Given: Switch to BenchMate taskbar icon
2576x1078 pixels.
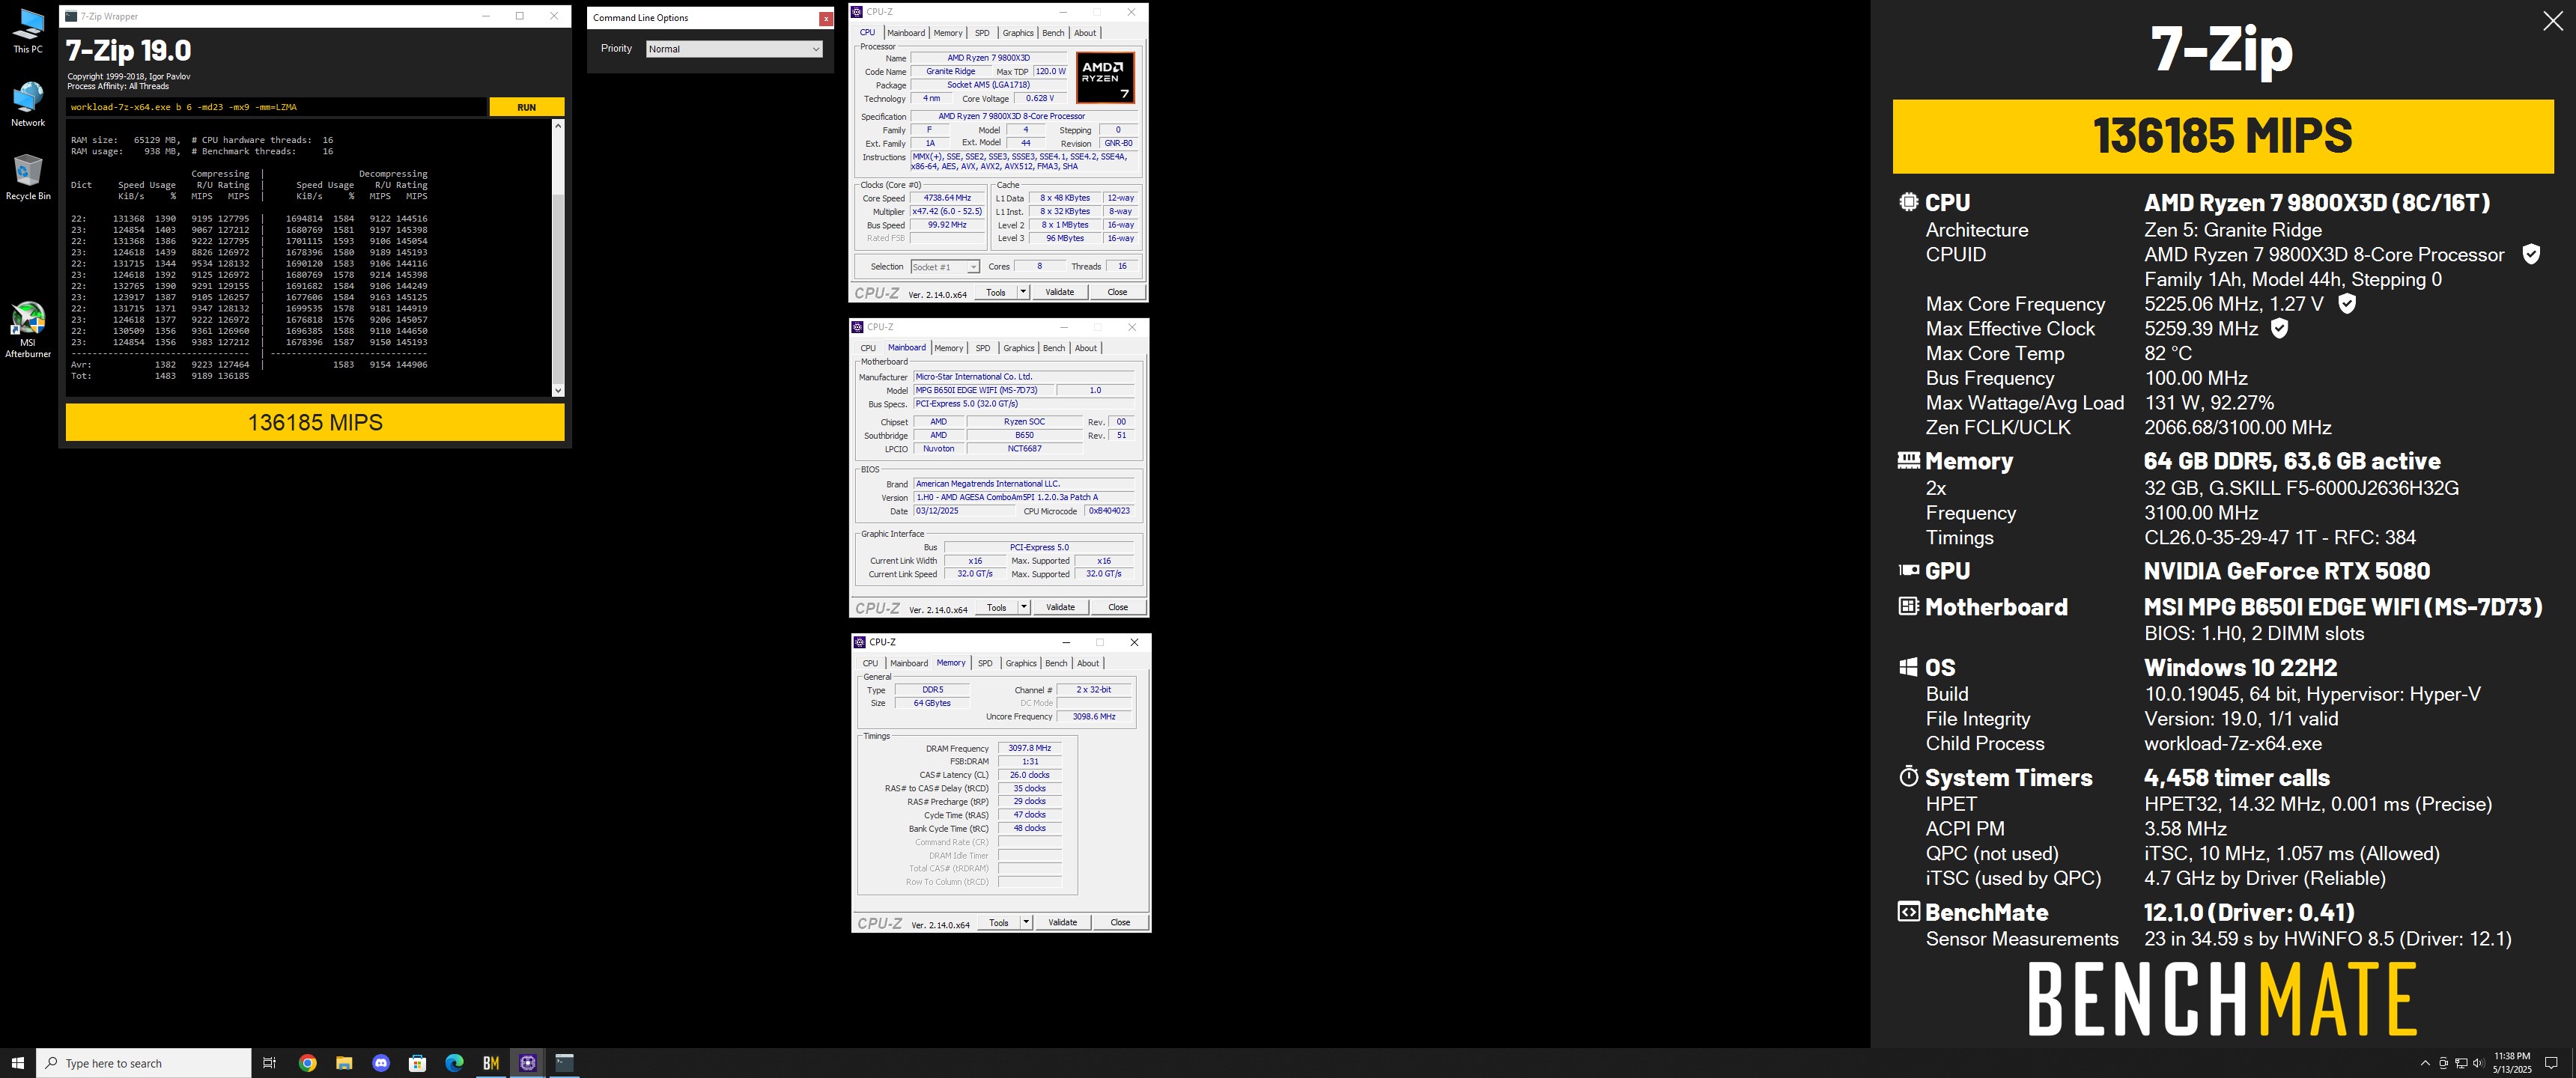Looking at the screenshot, I should (x=491, y=1063).
